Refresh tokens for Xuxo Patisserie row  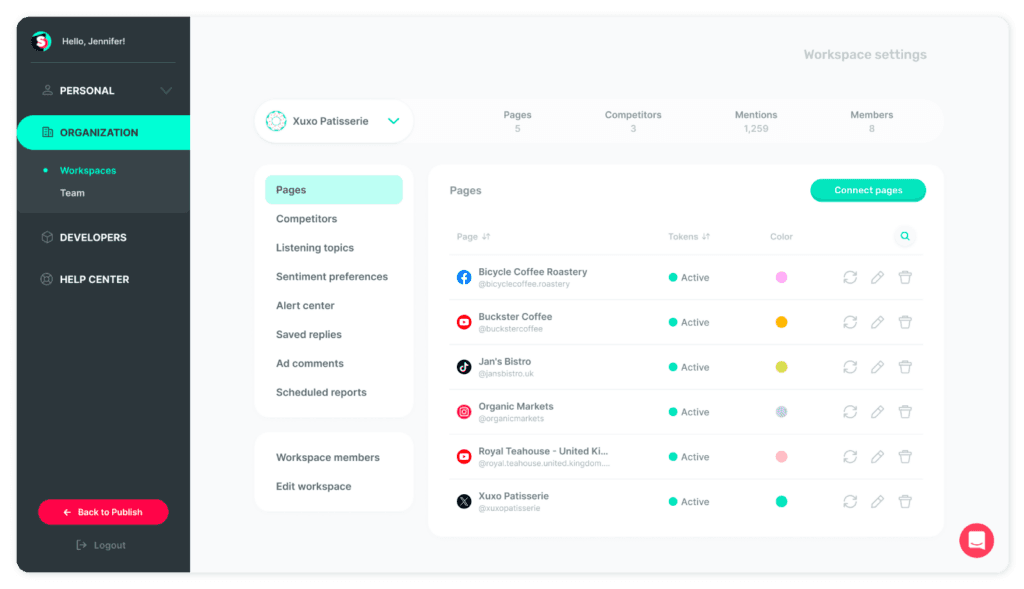coord(850,501)
